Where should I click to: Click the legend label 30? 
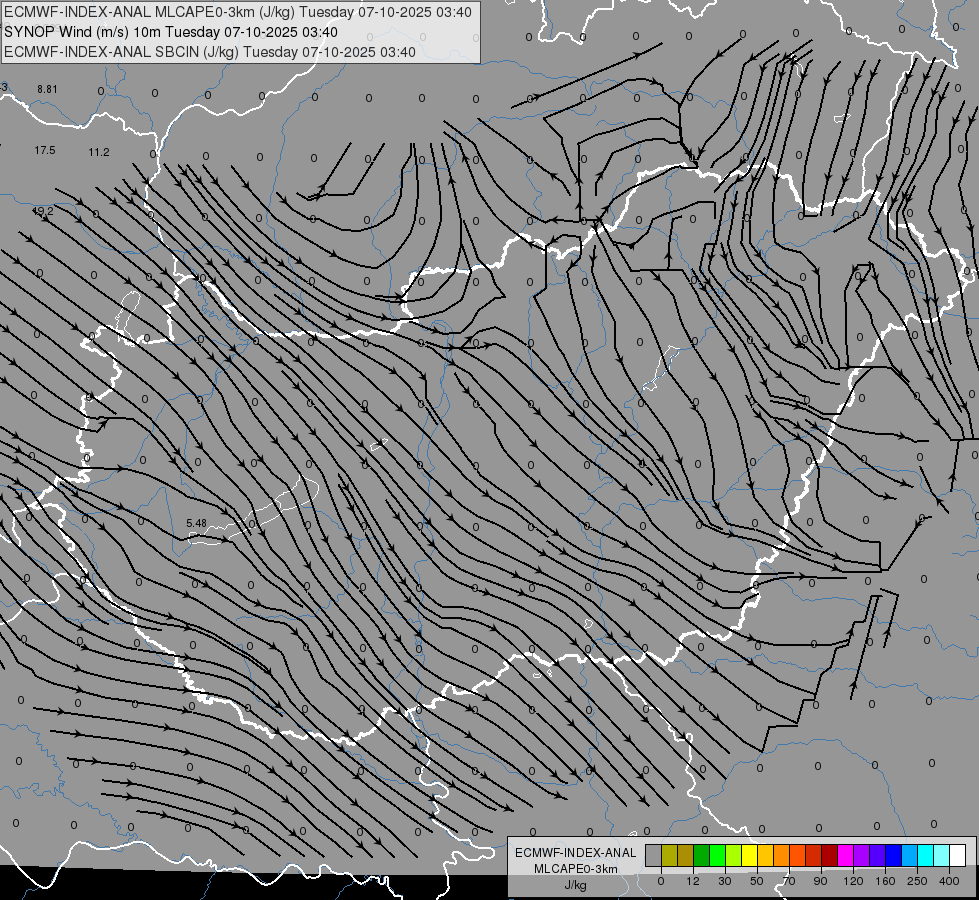(x=725, y=881)
